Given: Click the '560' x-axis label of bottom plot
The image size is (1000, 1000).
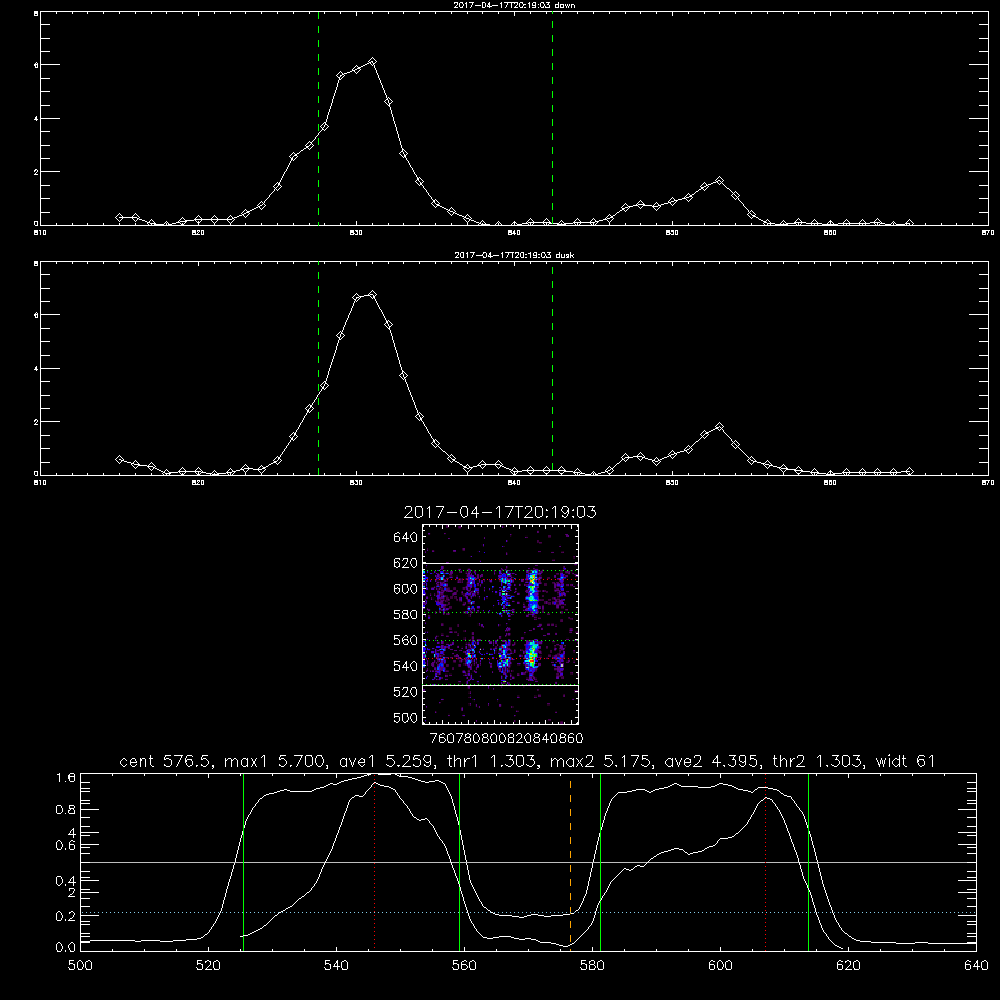Looking at the screenshot, I should coord(464,966).
